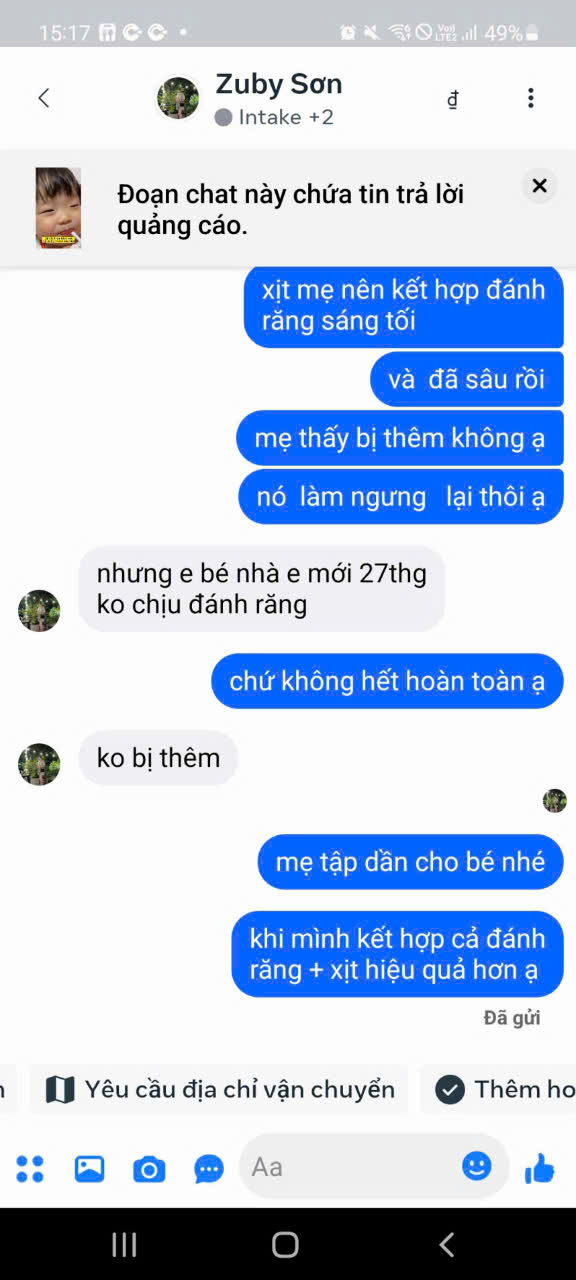Open the Zuby Sơn contact name

pyautogui.click(x=279, y=84)
